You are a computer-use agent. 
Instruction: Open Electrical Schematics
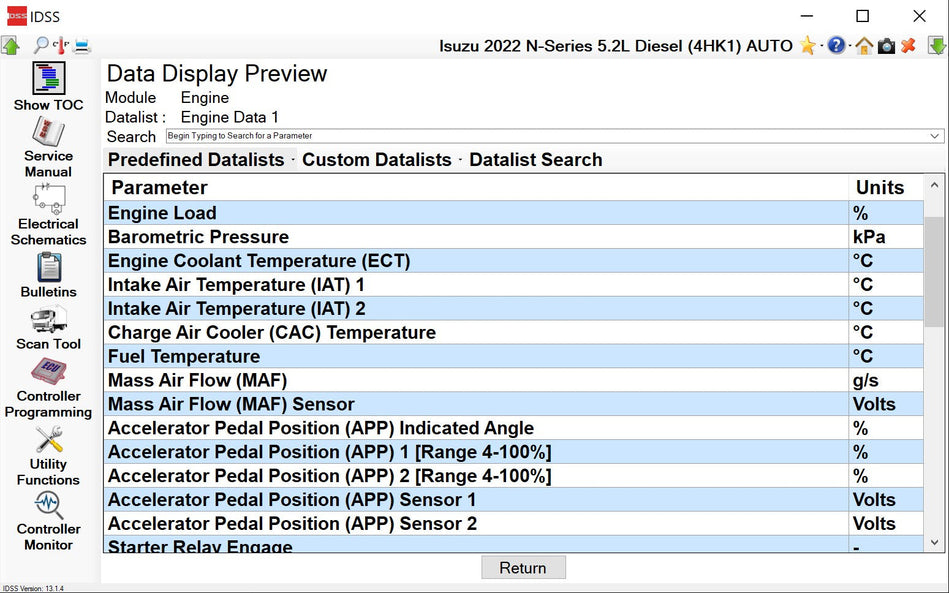48,199
